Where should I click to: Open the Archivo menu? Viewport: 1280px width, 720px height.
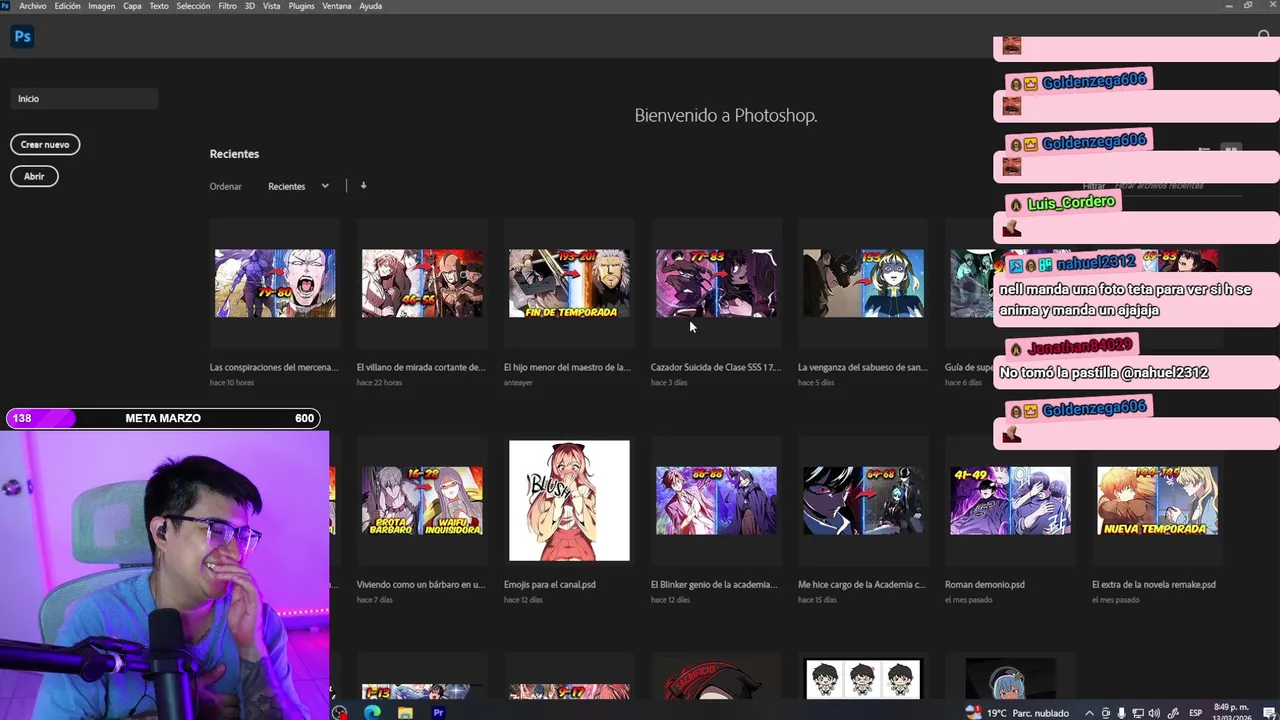33,6
